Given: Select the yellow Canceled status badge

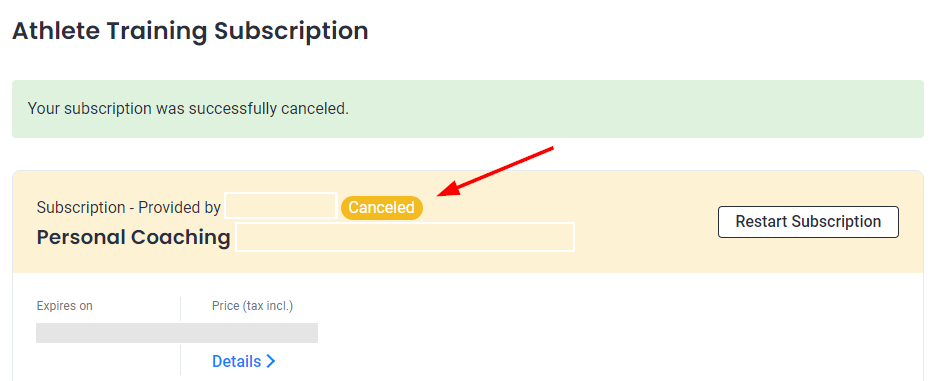Looking at the screenshot, I should [x=381, y=208].
